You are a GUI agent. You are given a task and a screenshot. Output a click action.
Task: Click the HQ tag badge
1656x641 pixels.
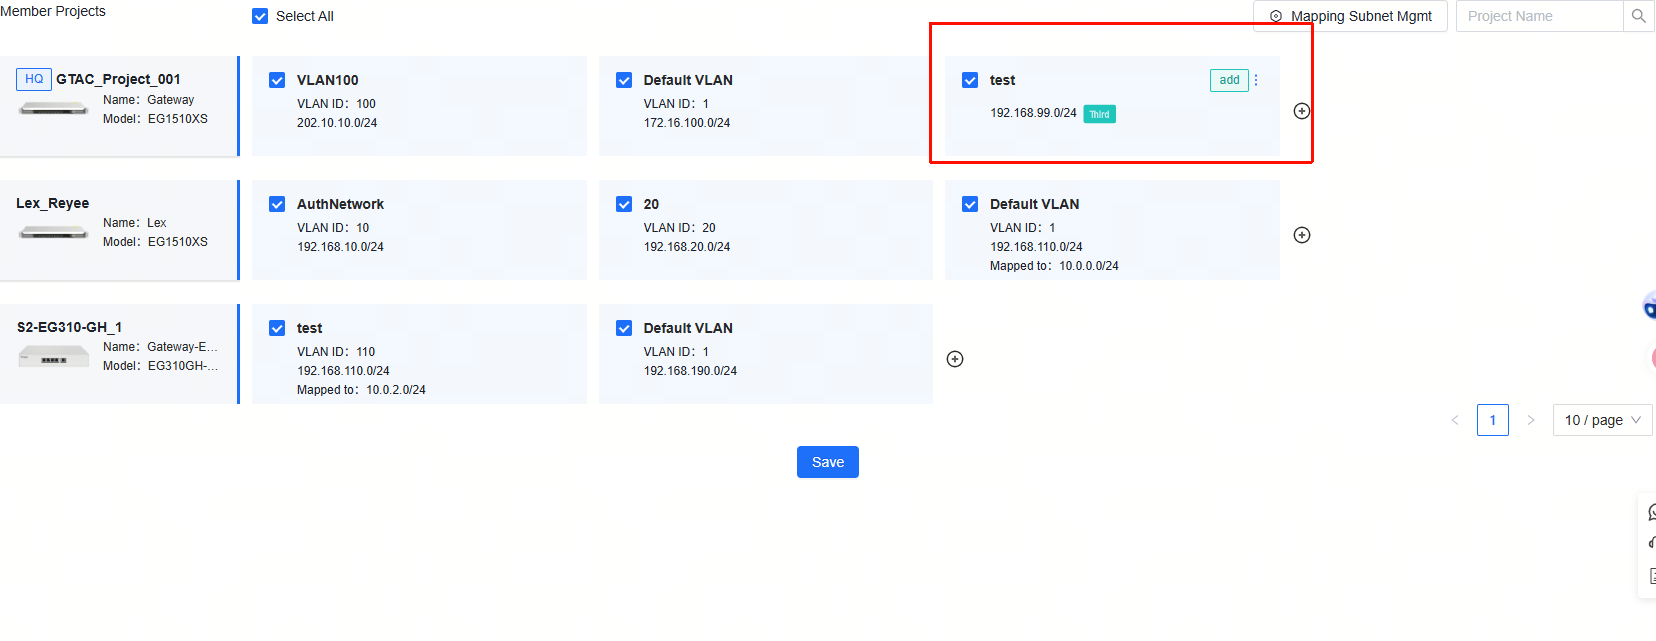[34, 79]
